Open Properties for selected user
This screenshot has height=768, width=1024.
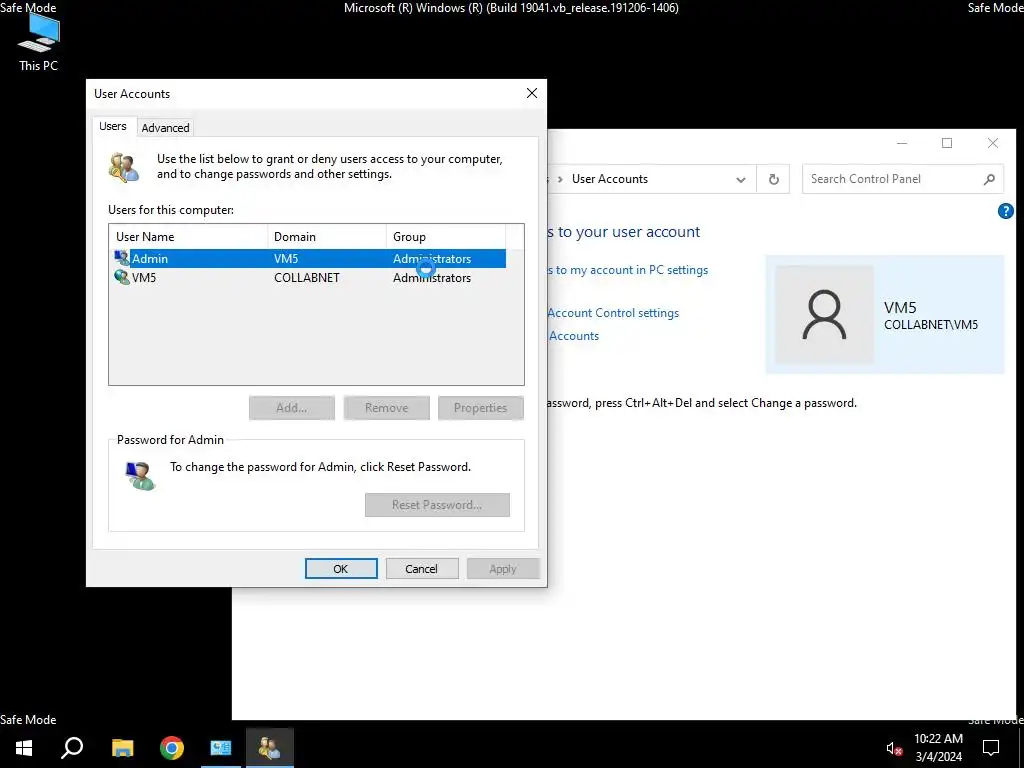pos(481,408)
